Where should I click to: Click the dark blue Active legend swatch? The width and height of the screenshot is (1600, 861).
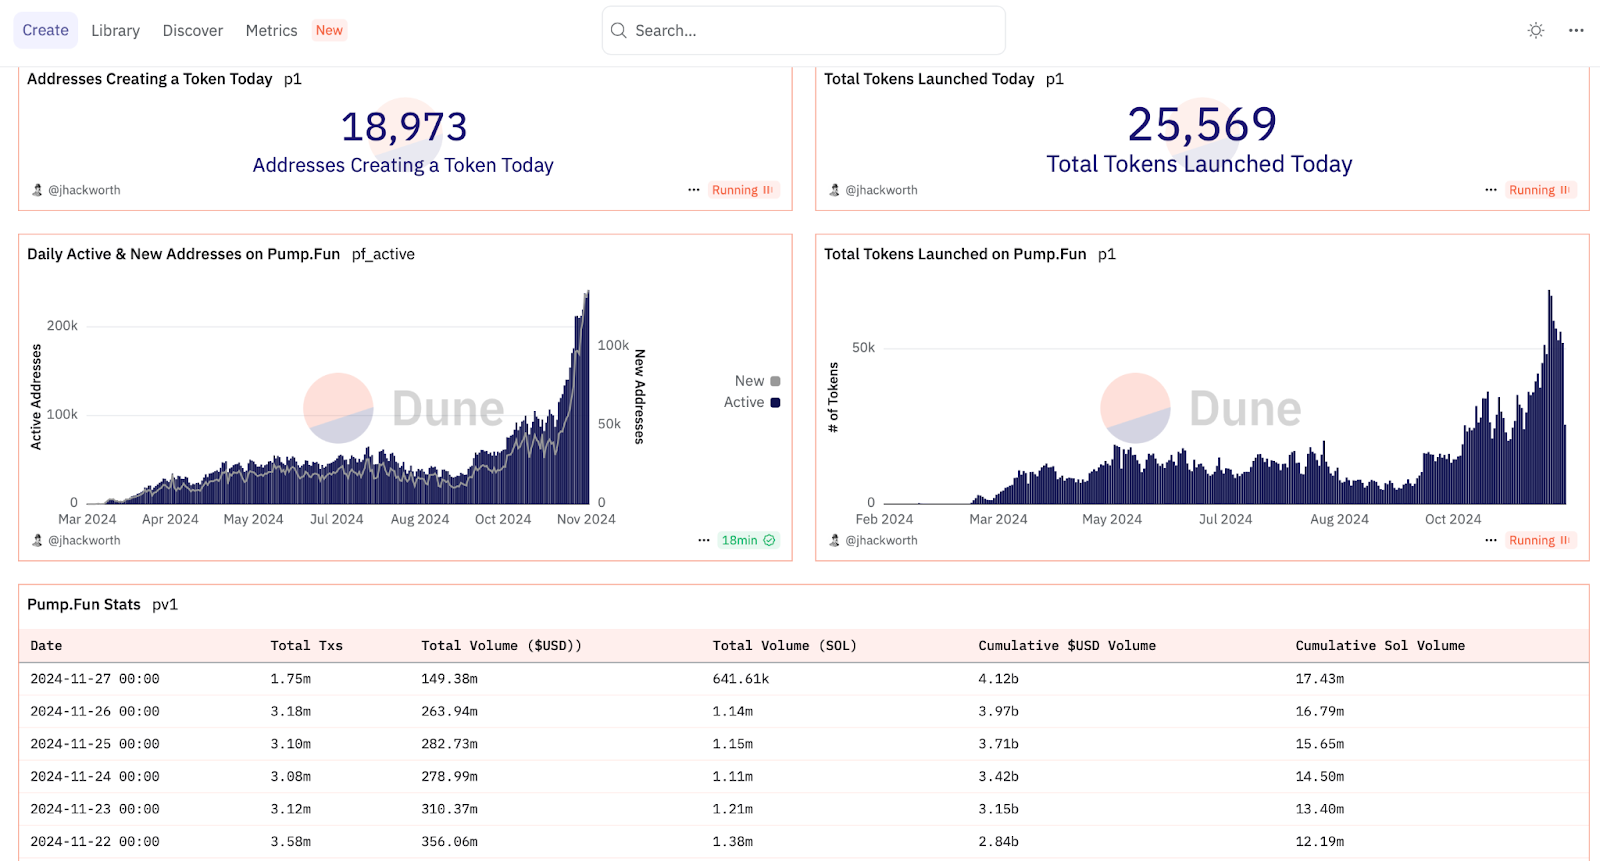(775, 402)
